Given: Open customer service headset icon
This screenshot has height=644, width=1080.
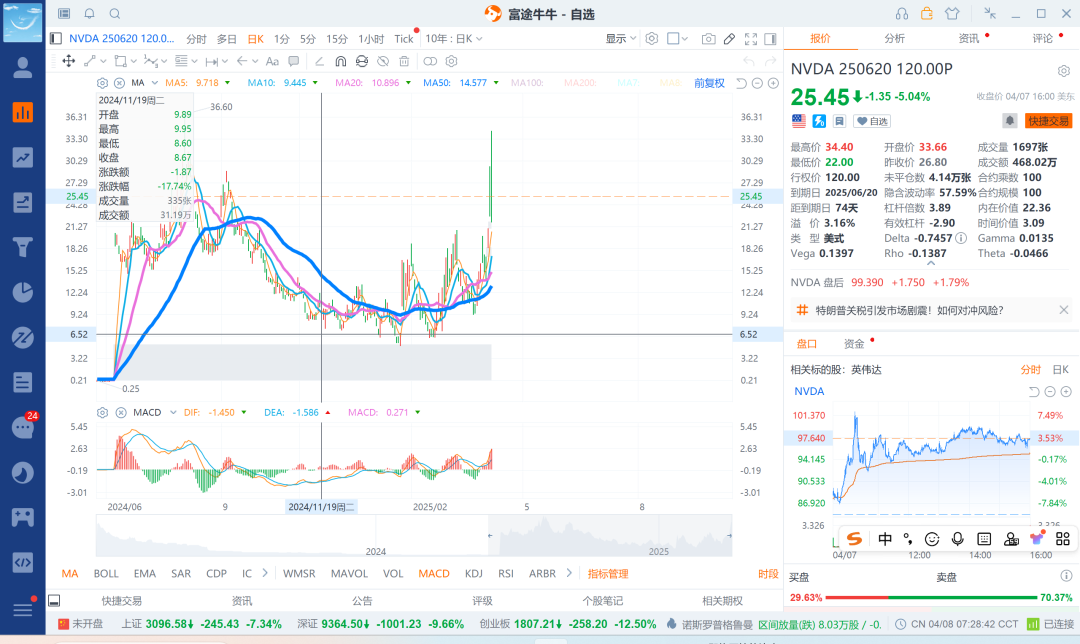Looking at the screenshot, I should [902, 13].
